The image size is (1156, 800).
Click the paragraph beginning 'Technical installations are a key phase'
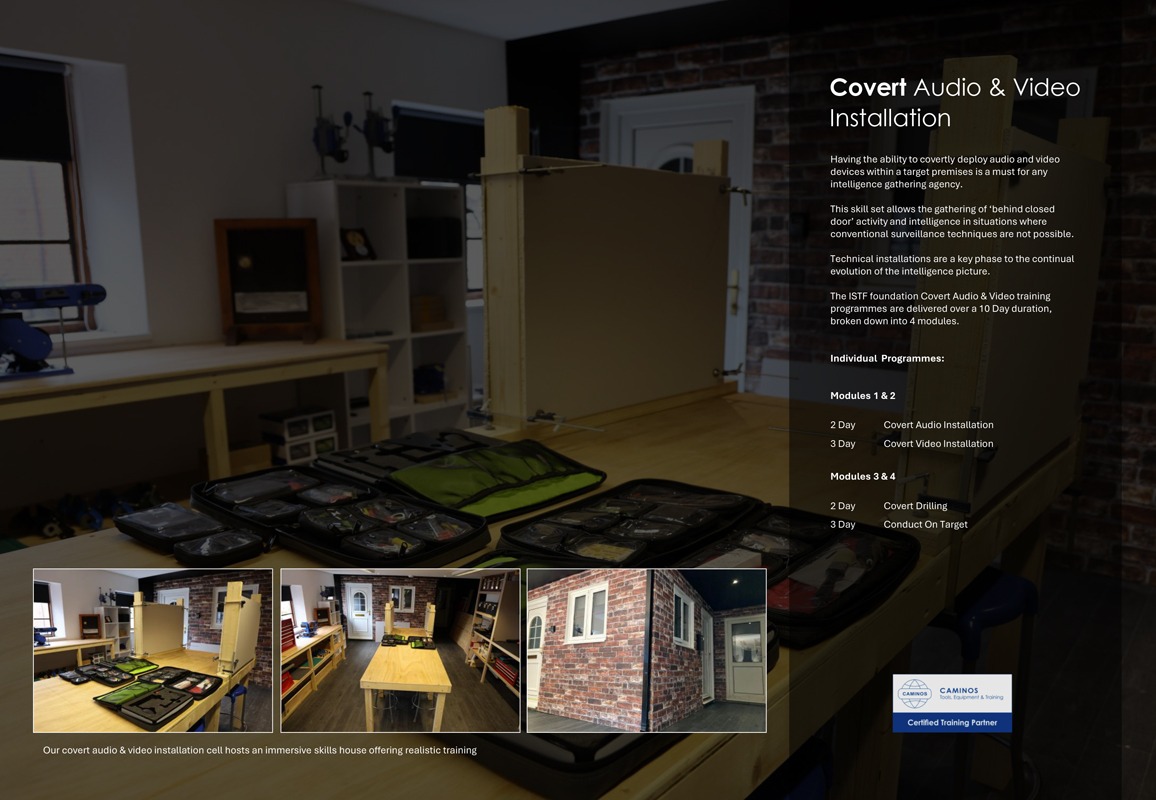951,265
